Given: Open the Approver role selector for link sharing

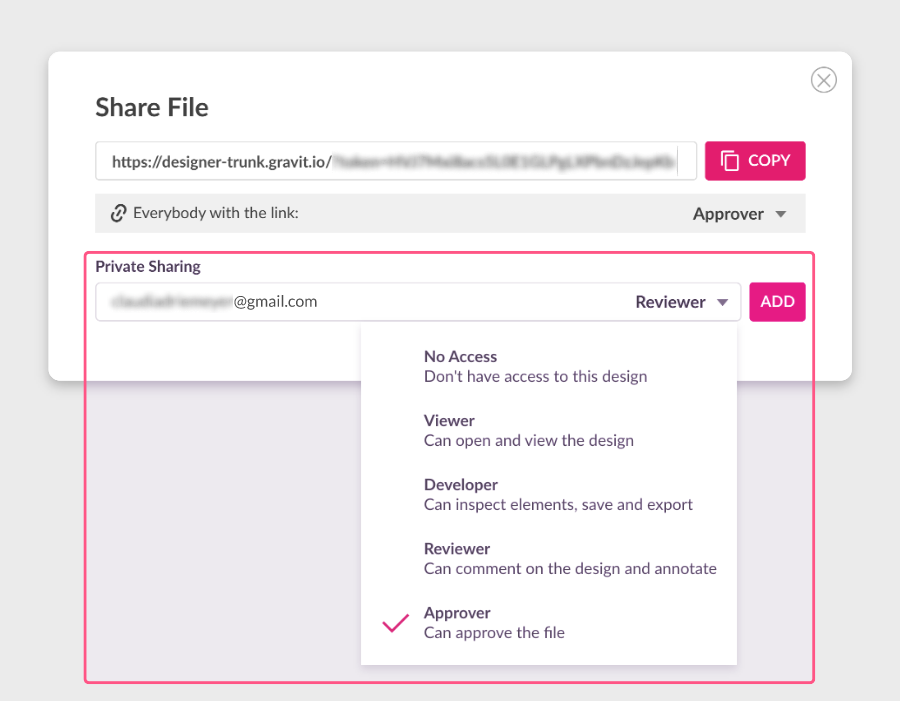Looking at the screenshot, I should coord(728,214).
